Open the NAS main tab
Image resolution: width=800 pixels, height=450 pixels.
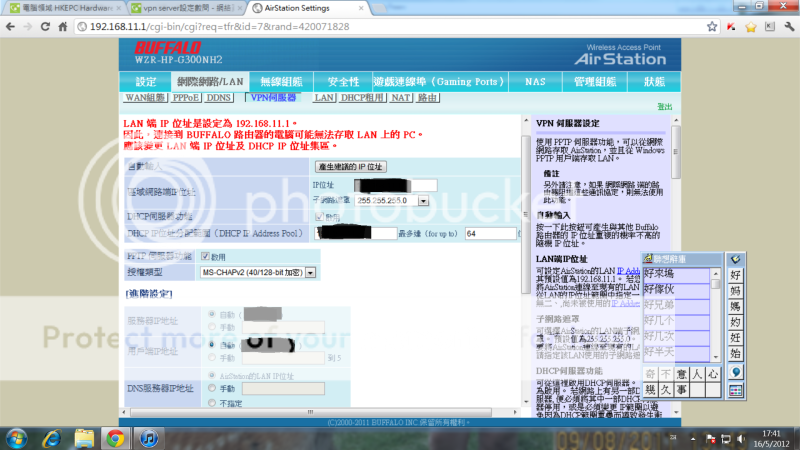(x=535, y=82)
